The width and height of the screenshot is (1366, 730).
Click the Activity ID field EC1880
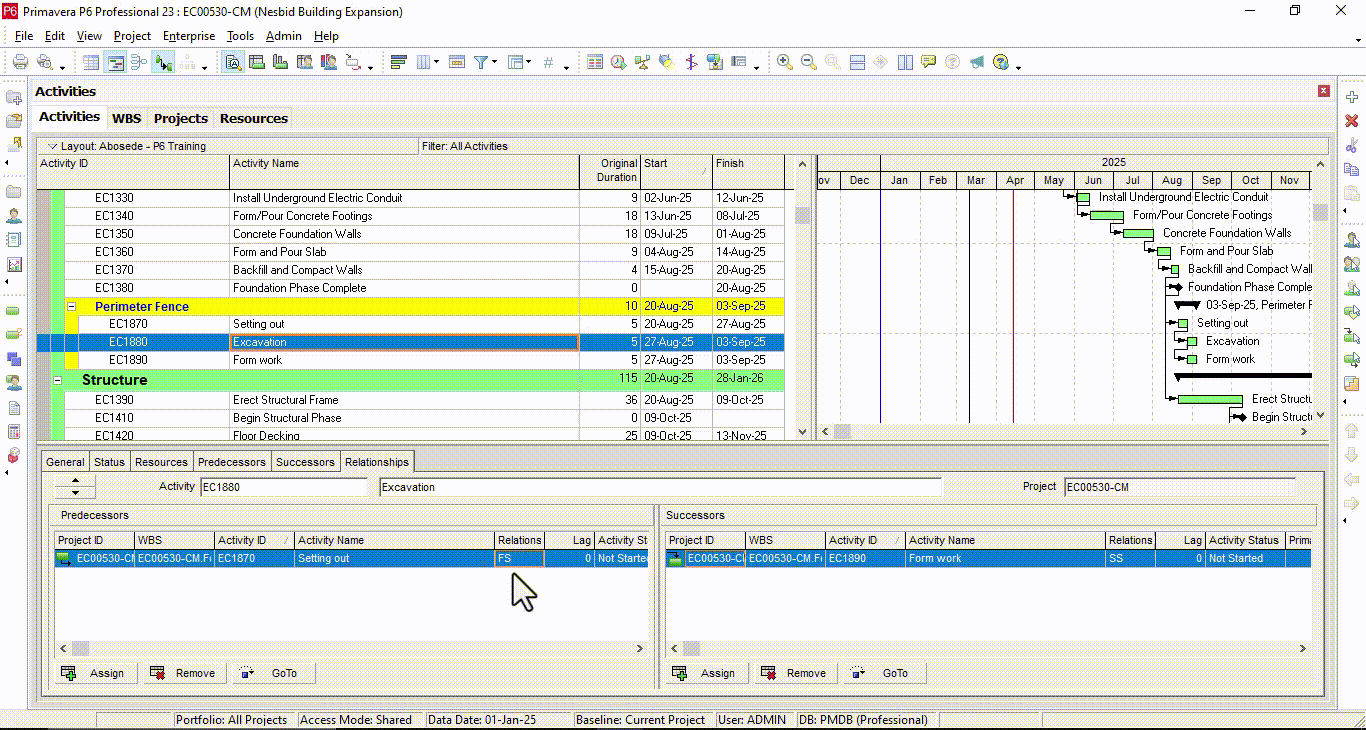(284, 487)
